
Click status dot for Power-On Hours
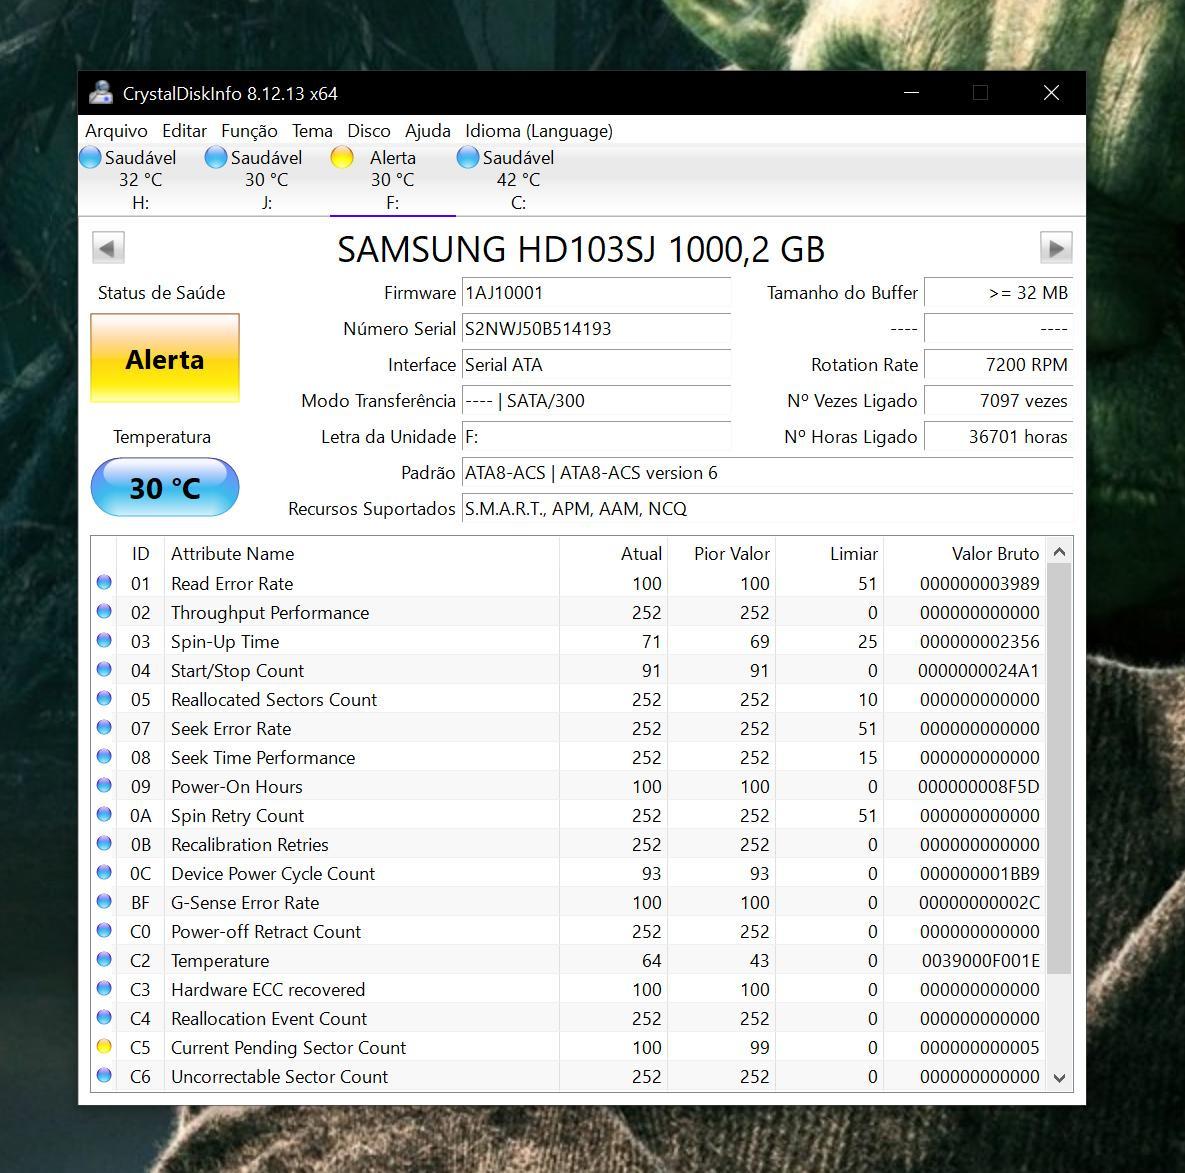tap(104, 785)
